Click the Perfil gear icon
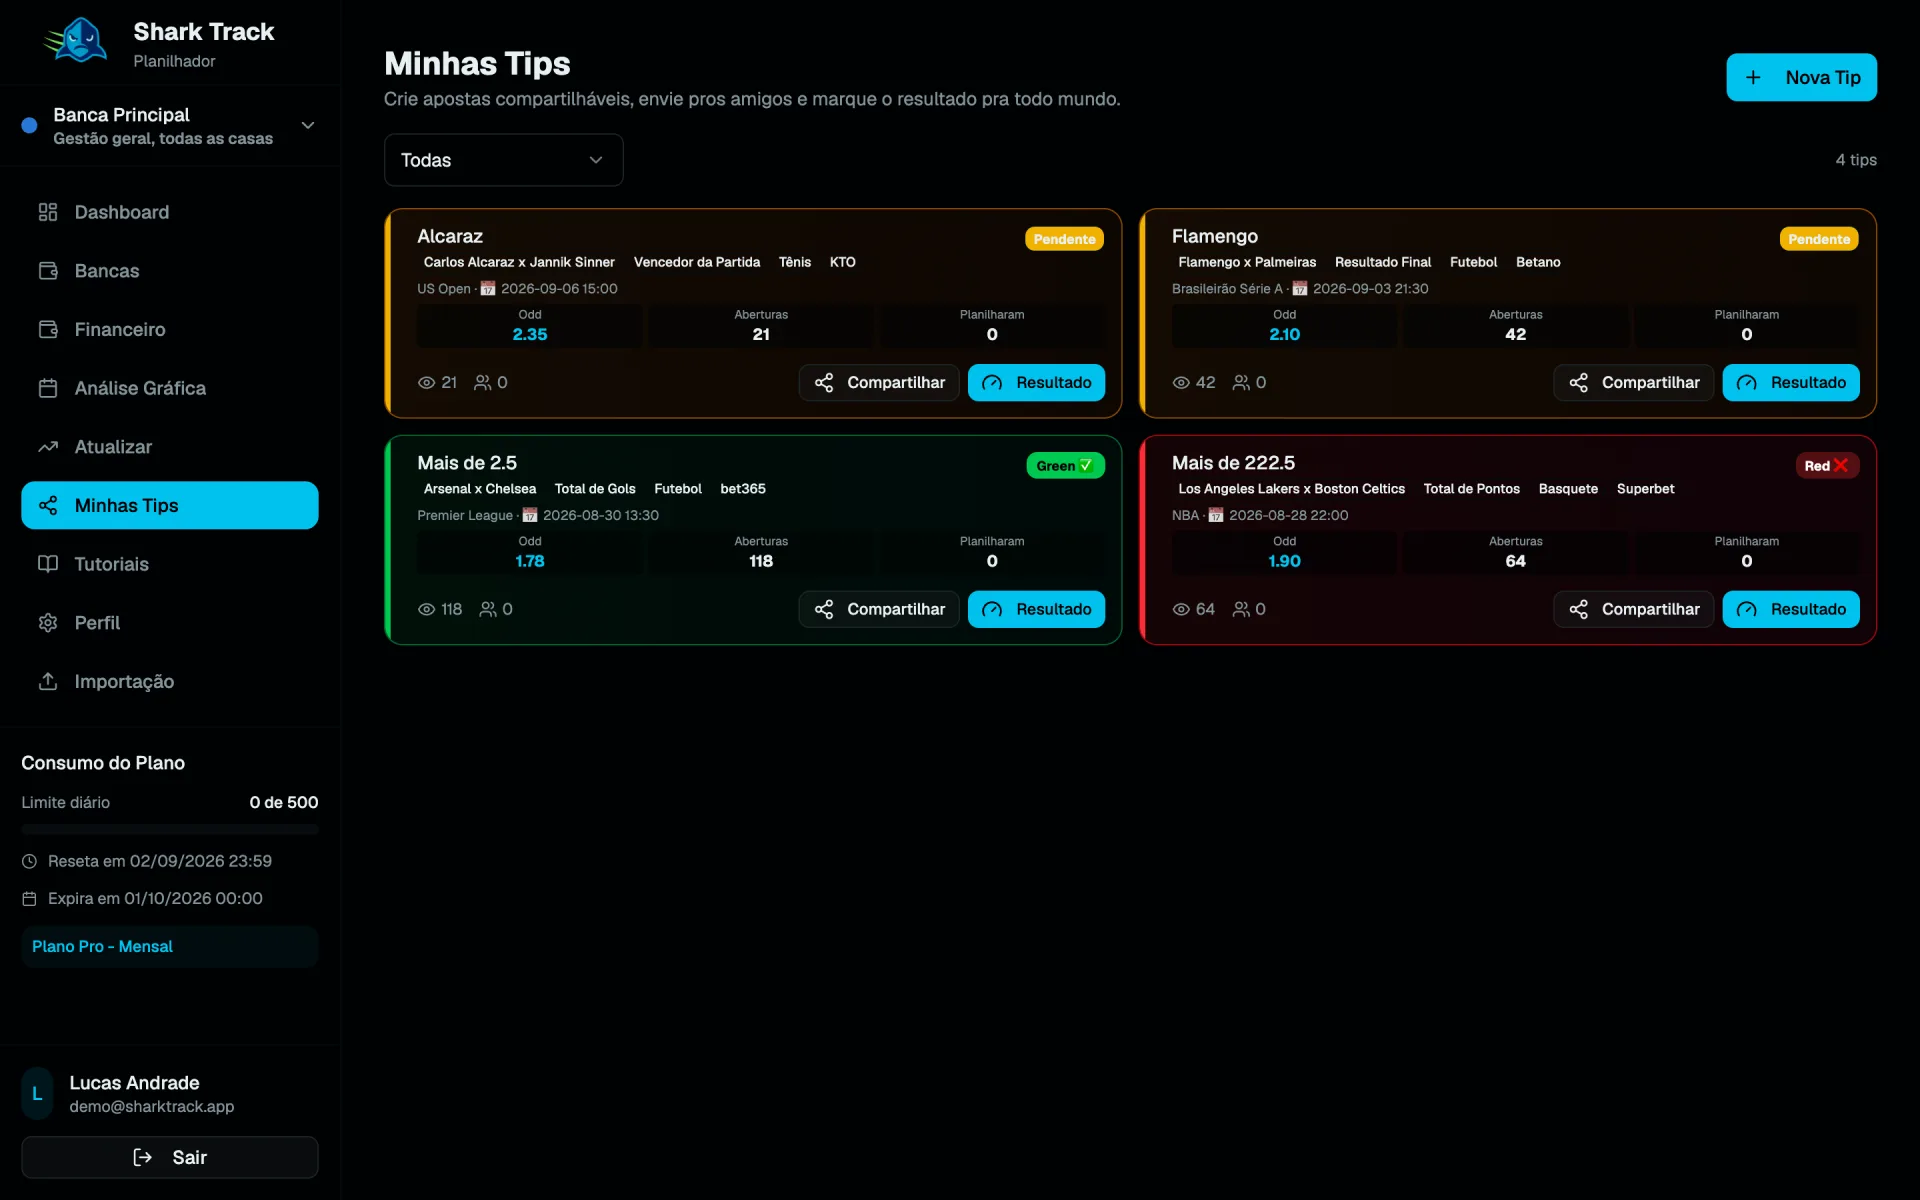 coord(48,623)
